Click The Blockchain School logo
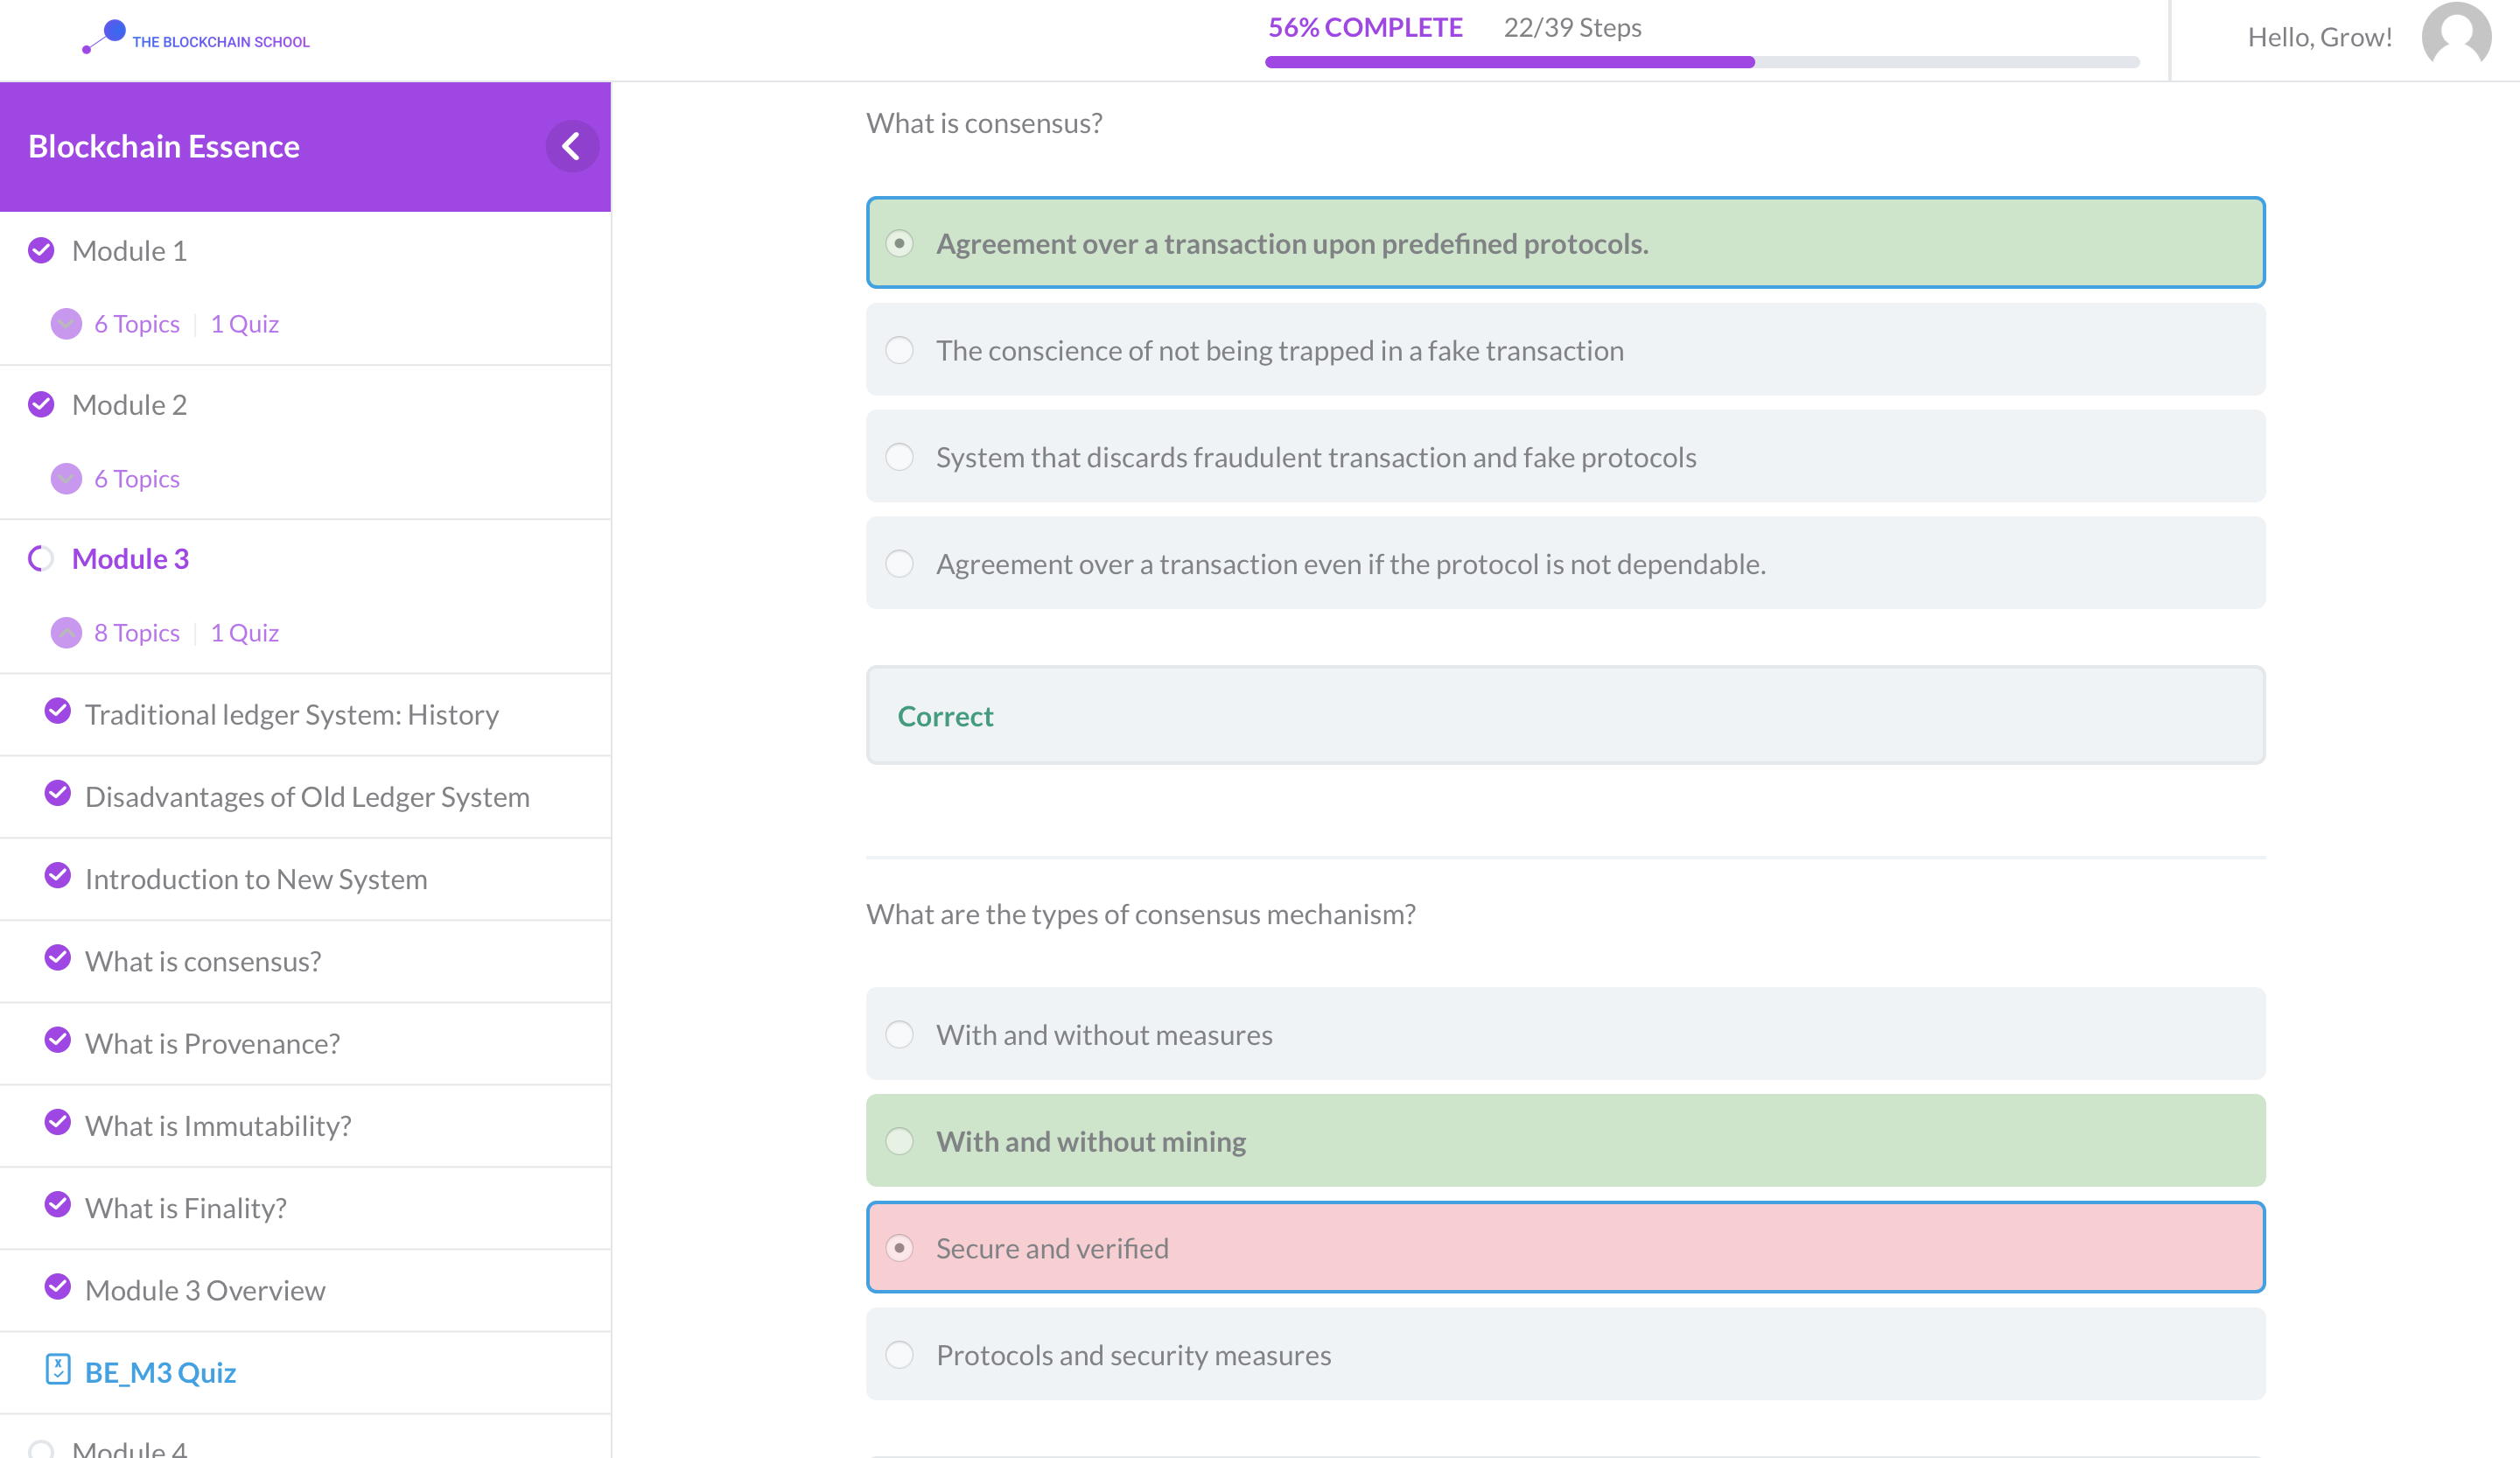The width and height of the screenshot is (2520, 1458). pos(196,37)
